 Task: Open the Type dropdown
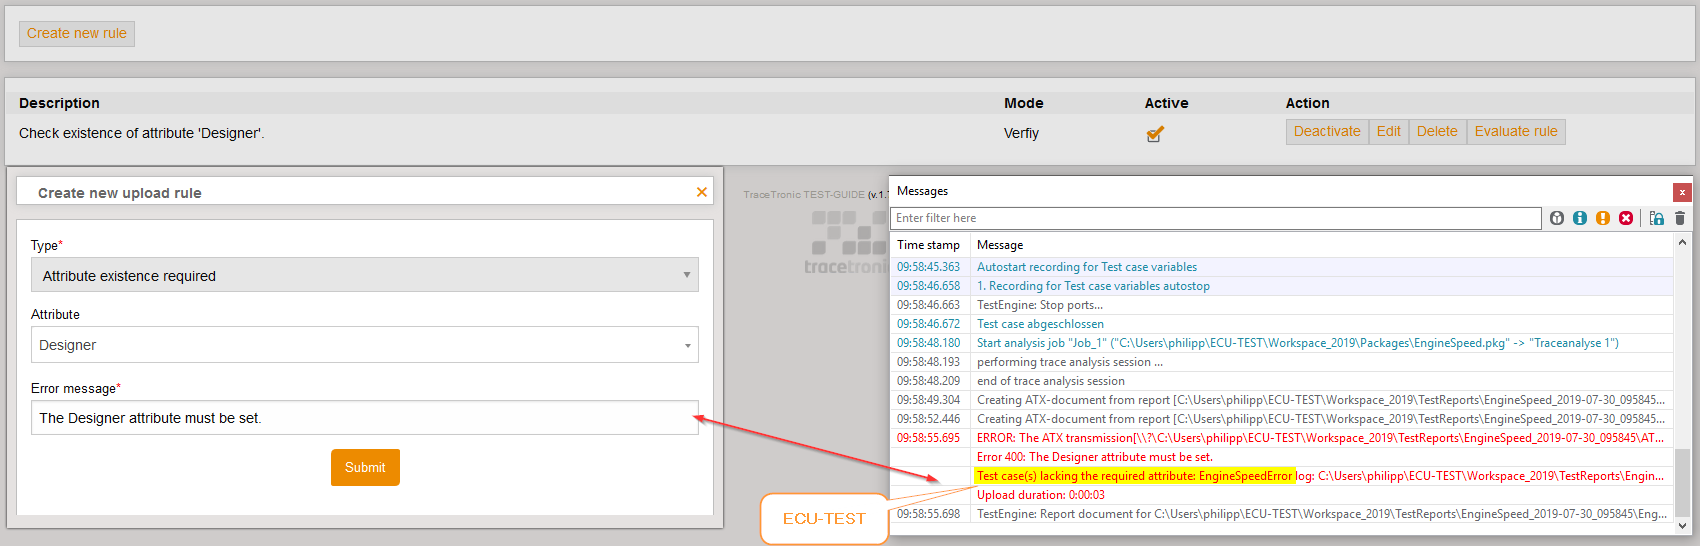(365, 275)
